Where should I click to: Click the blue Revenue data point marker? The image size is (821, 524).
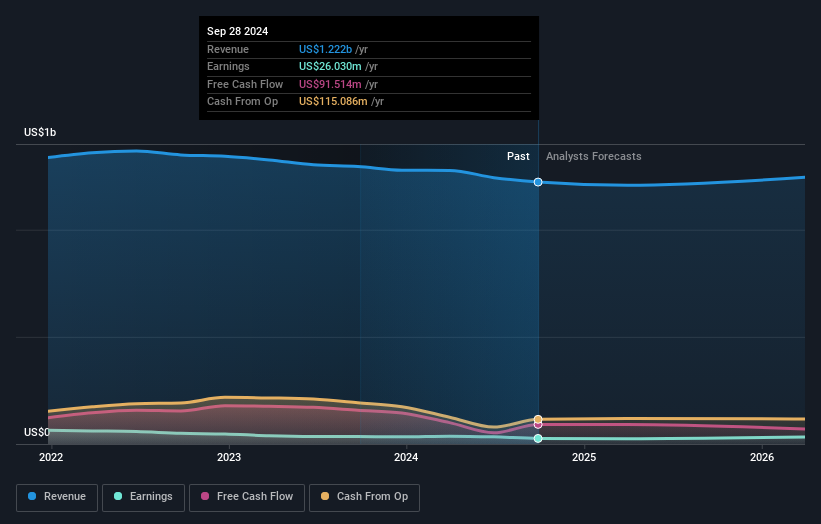(538, 182)
